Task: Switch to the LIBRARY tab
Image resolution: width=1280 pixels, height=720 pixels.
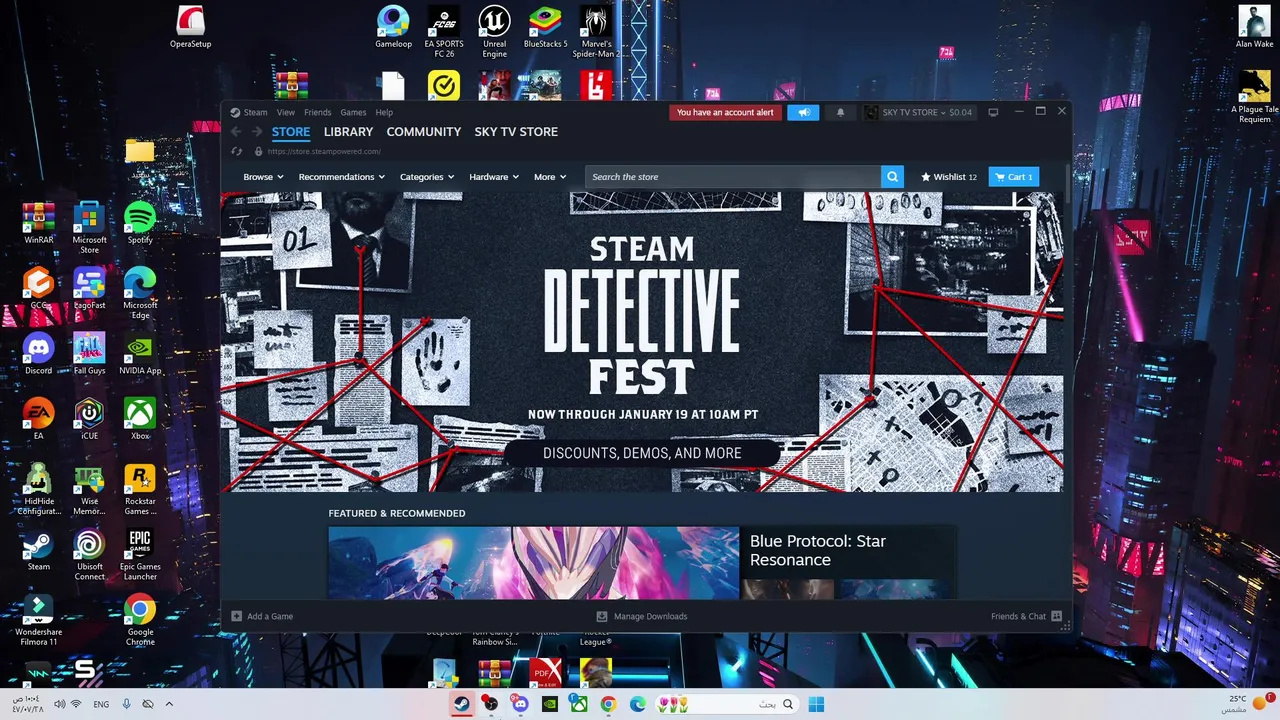Action: point(348,132)
